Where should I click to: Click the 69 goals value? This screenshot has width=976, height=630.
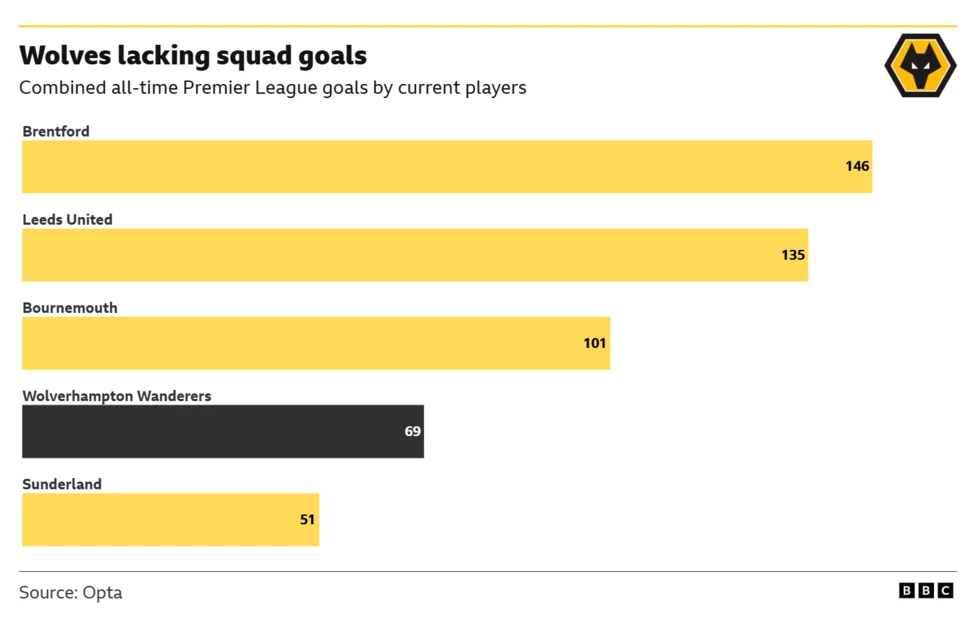pyautogui.click(x=412, y=432)
